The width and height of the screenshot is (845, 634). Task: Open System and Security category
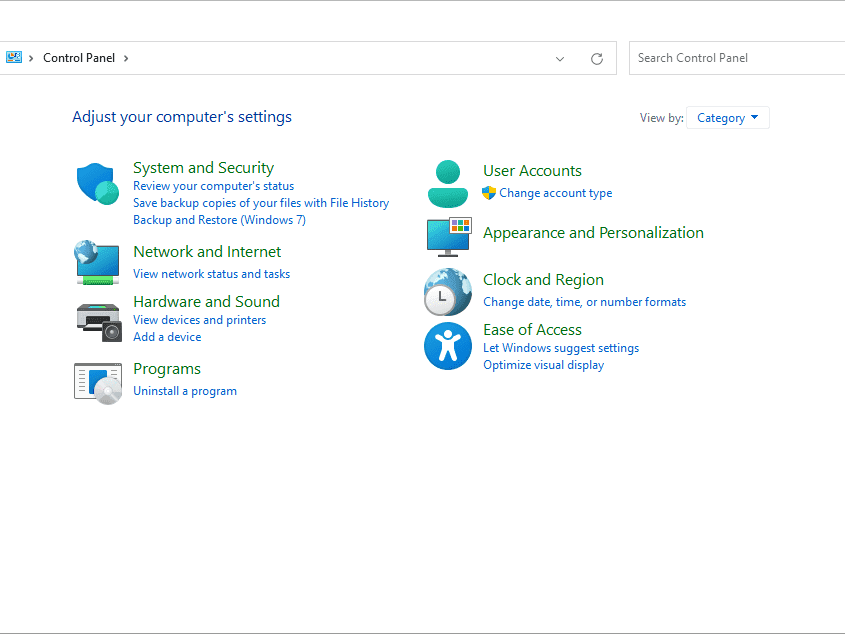[x=204, y=168]
